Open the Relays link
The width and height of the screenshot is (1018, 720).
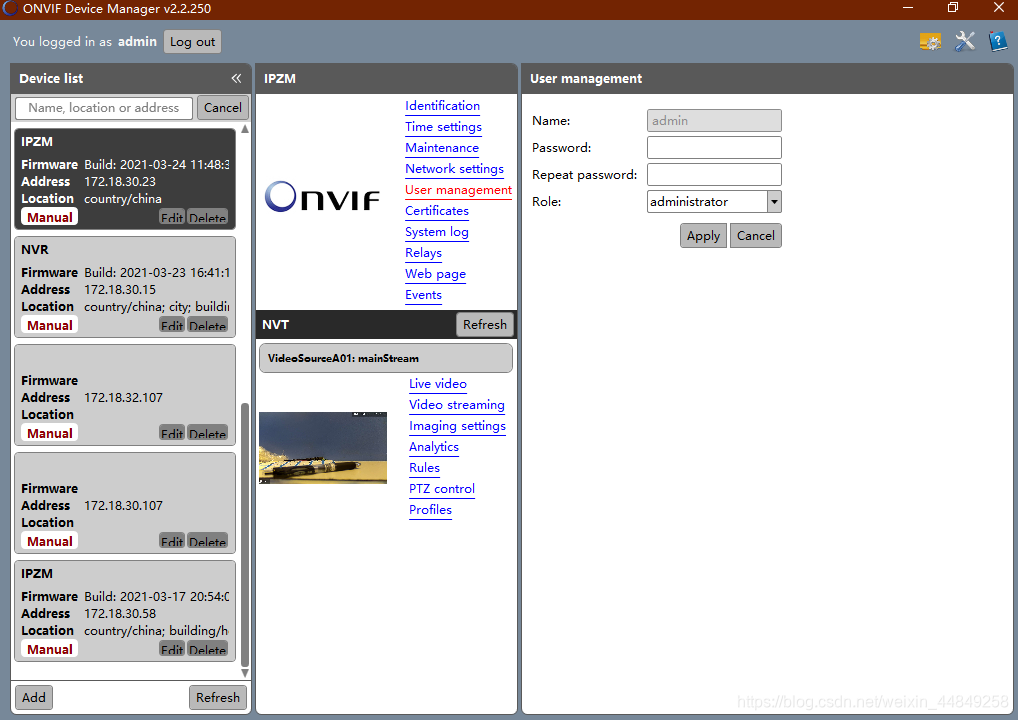point(423,253)
